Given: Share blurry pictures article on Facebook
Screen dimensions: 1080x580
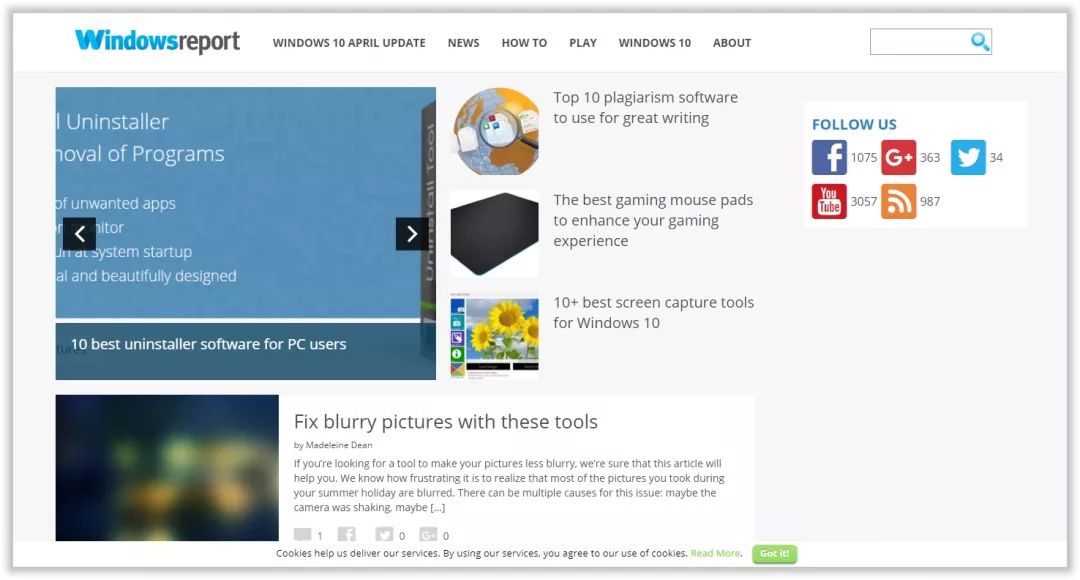Looking at the screenshot, I should [x=346, y=535].
